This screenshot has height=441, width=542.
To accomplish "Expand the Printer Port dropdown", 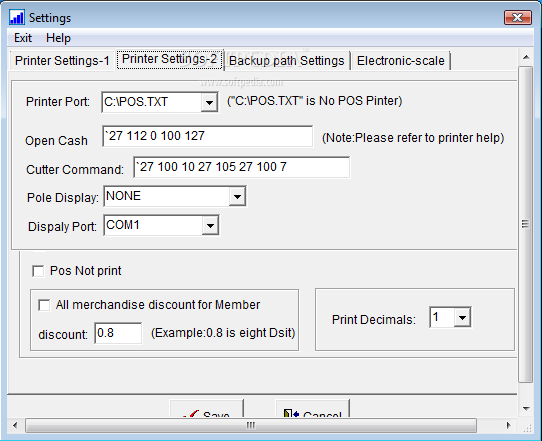I will (209, 102).
